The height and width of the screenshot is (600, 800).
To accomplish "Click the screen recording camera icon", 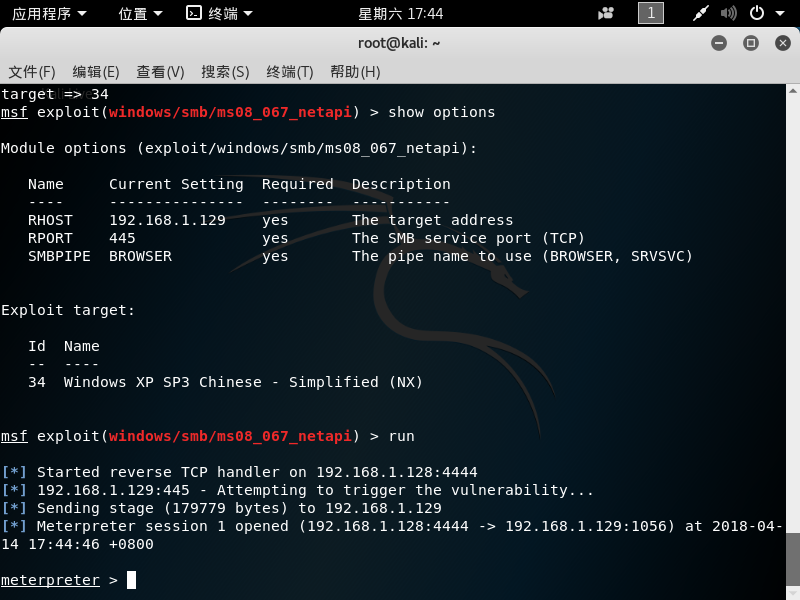I will (606, 13).
